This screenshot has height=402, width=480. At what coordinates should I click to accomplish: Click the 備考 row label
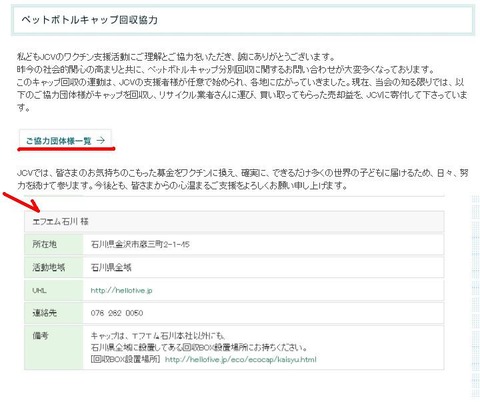(40, 336)
